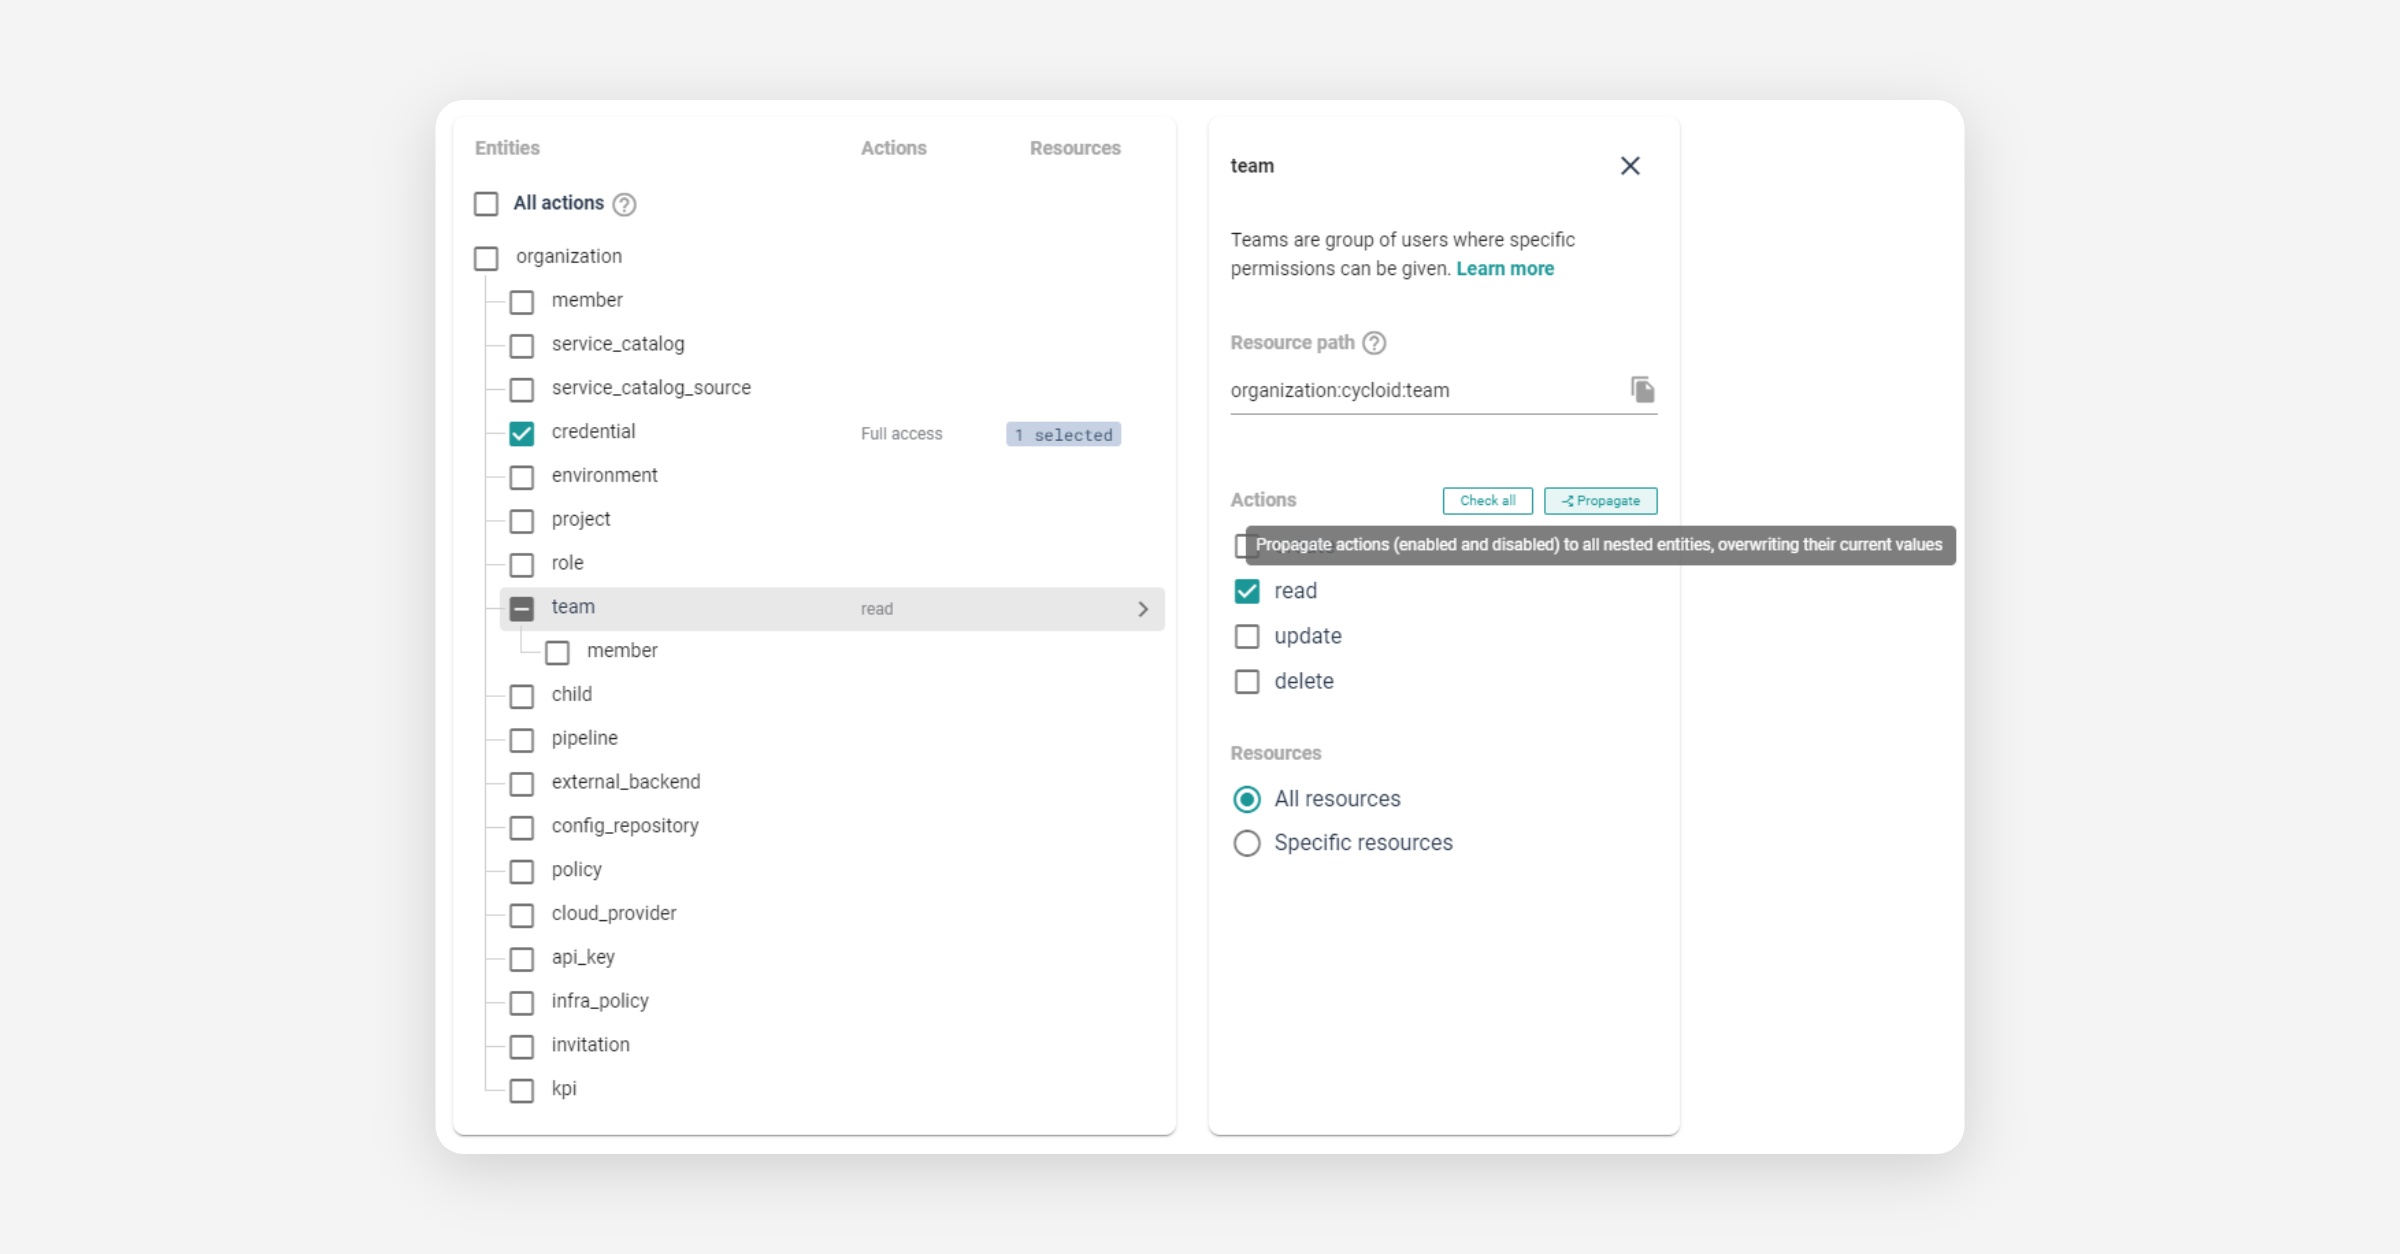Check the cloud_provider checkbox

(522, 915)
